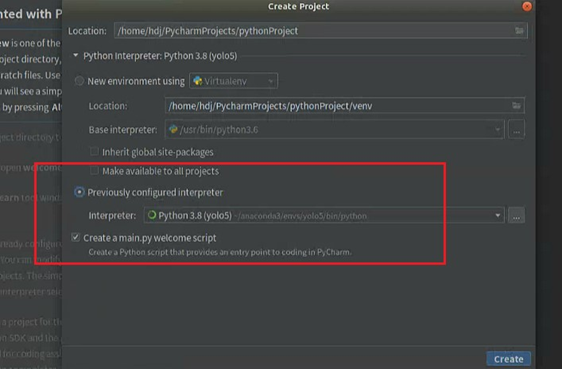This screenshot has width=562, height=369.
Task: Click the Virtualenv python icon in environment combo
Action: [197, 81]
